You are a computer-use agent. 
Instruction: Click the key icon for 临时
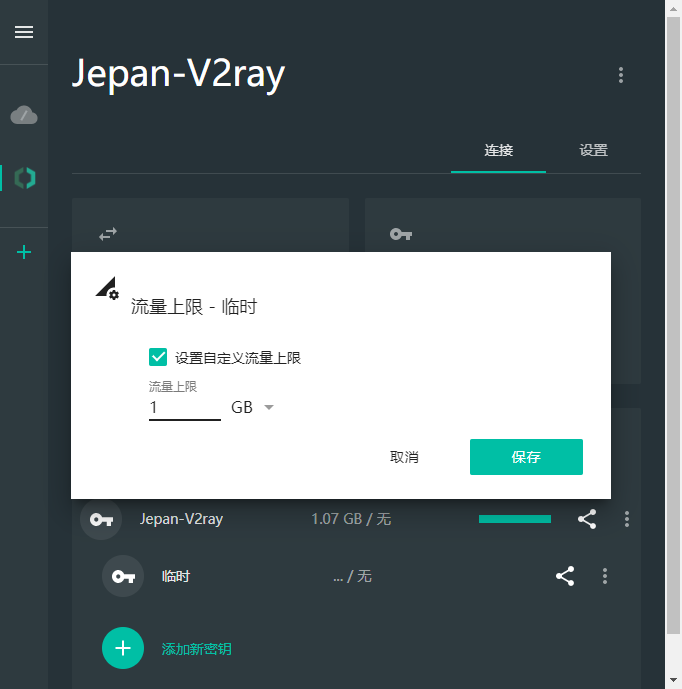(x=123, y=576)
